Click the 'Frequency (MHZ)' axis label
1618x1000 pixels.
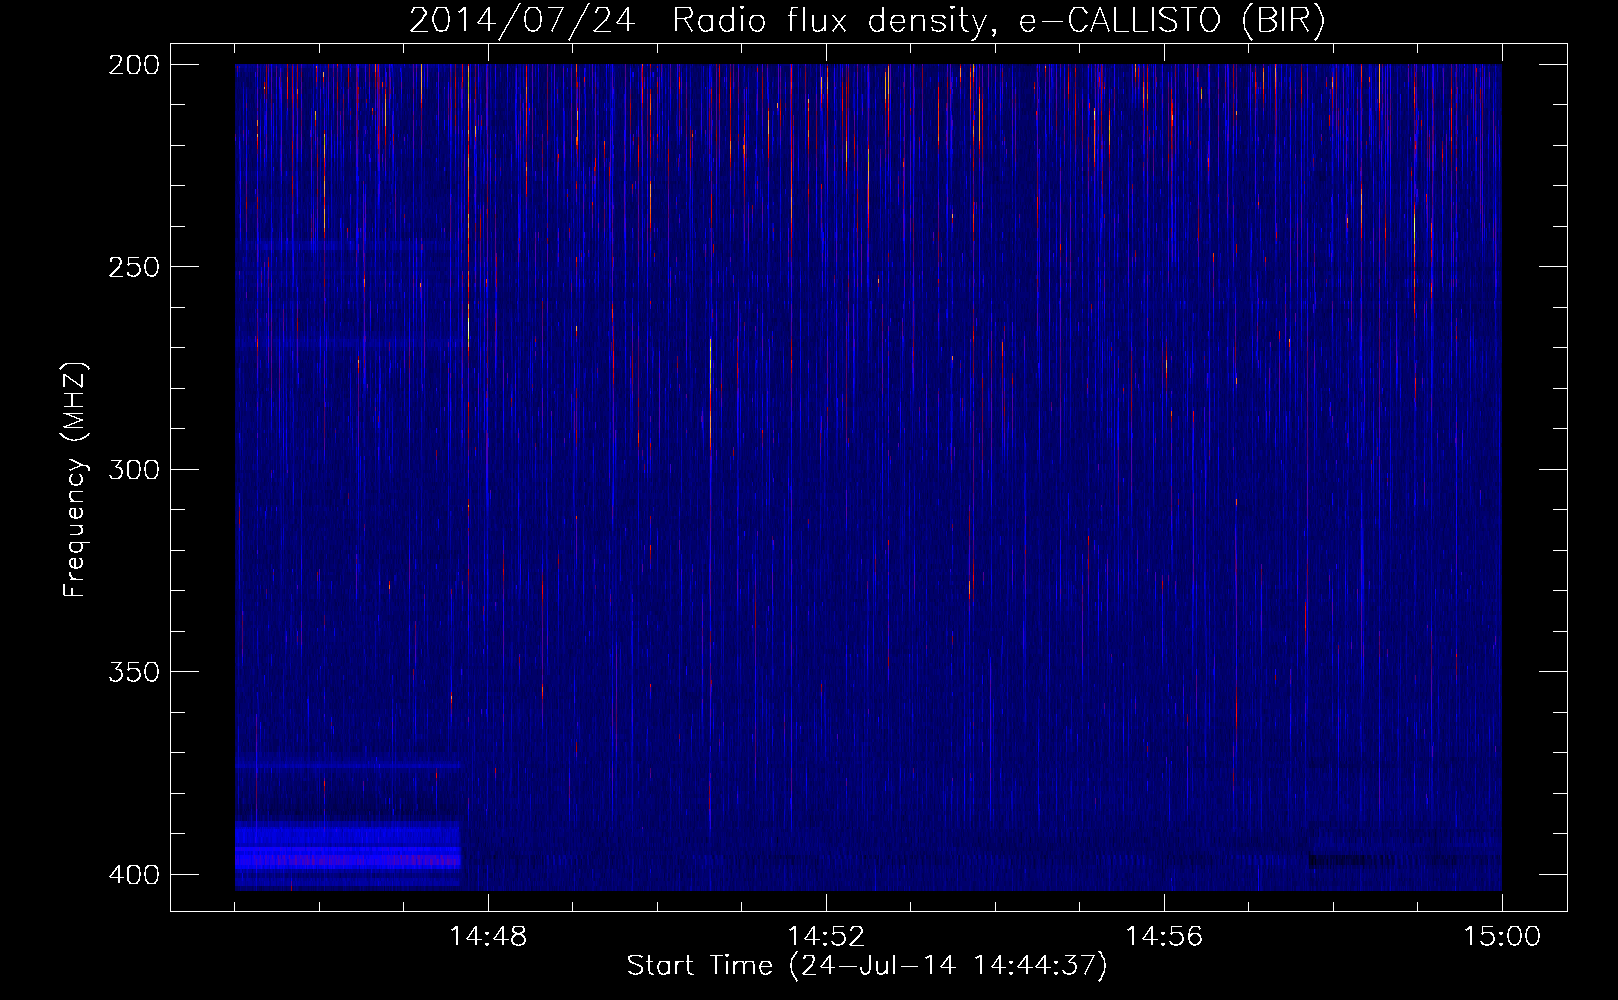point(75,480)
